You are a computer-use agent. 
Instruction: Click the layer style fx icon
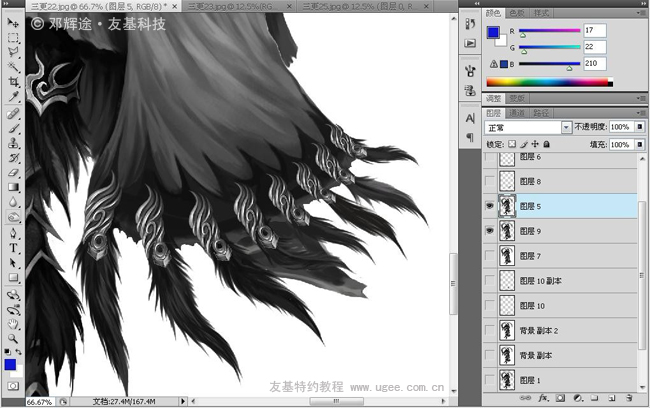[543, 398]
